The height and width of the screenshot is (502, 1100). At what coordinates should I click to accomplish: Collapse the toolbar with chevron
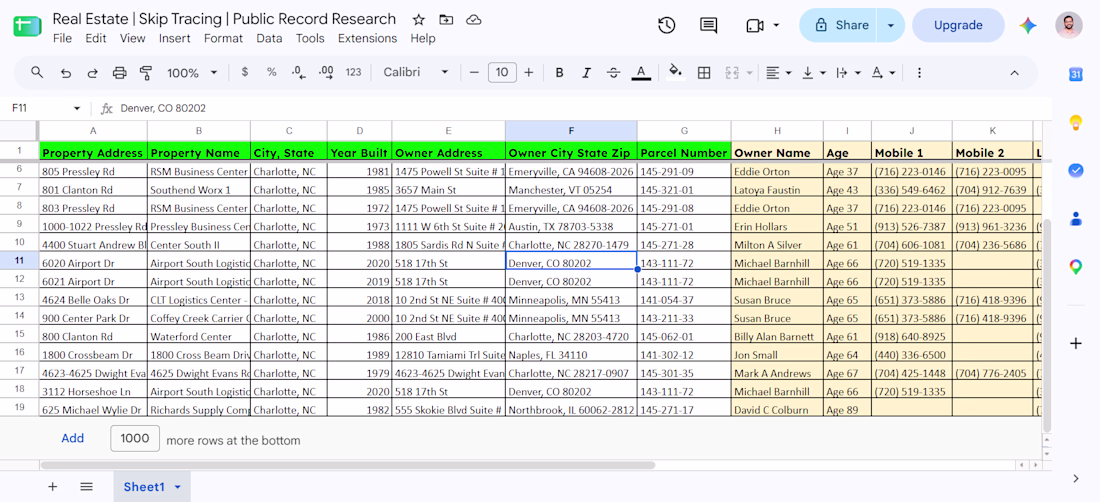pyautogui.click(x=1014, y=72)
